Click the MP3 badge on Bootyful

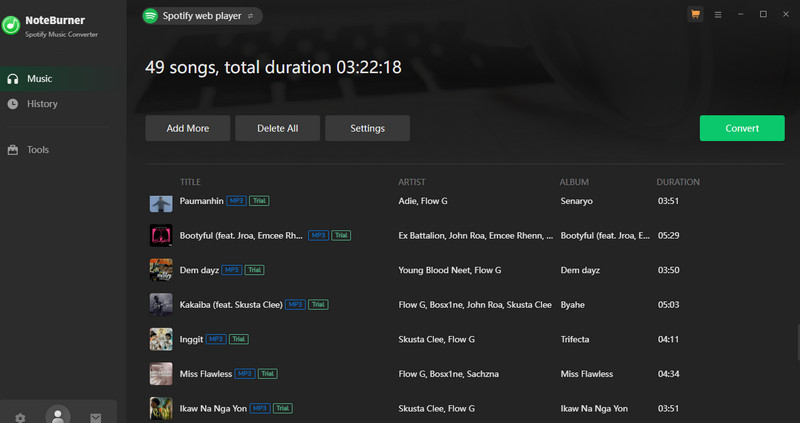coord(318,235)
